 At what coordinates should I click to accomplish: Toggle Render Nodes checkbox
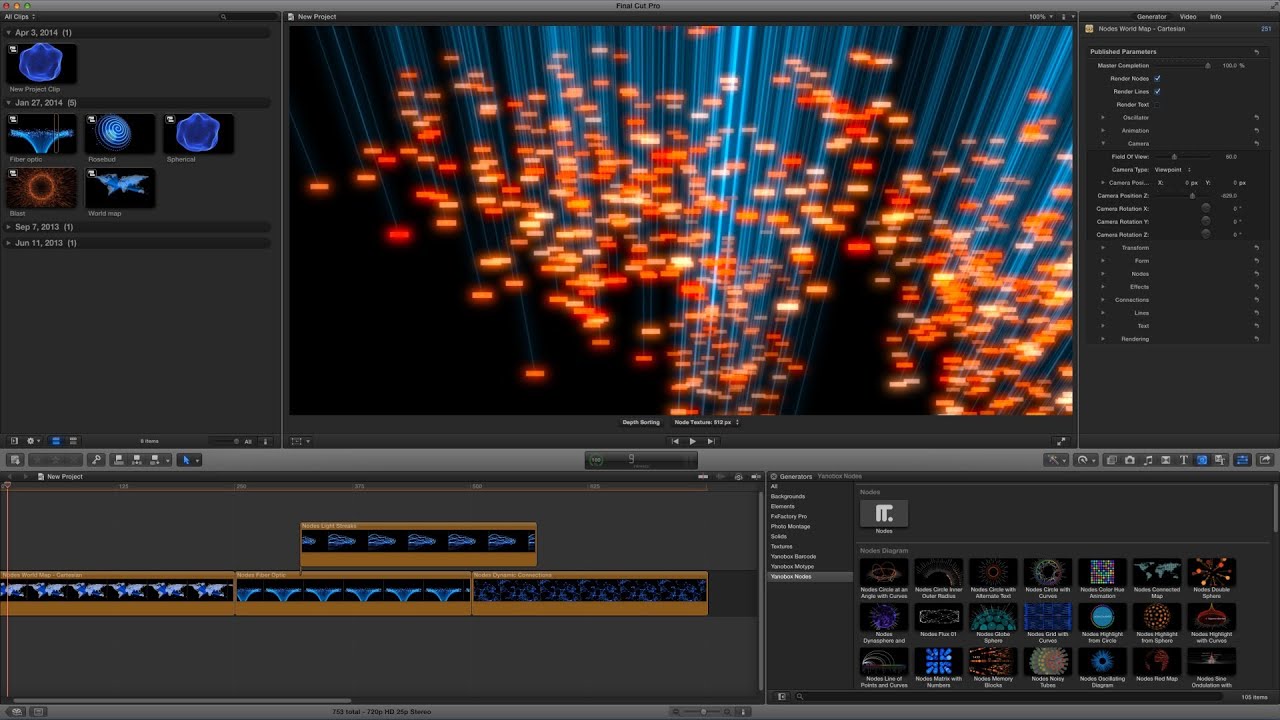point(1157,78)
